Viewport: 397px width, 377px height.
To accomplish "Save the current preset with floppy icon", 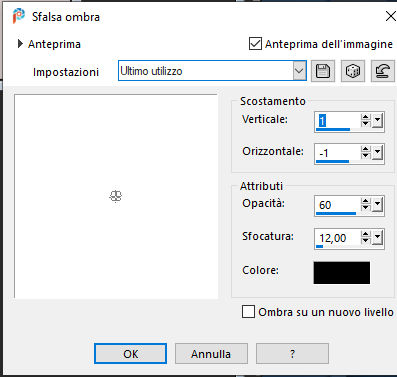I will [x=323, y=71].
